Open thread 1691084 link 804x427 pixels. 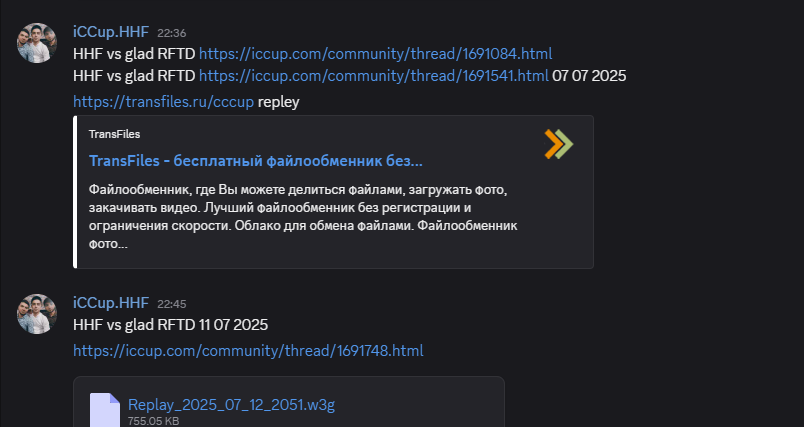click(375, 54)
